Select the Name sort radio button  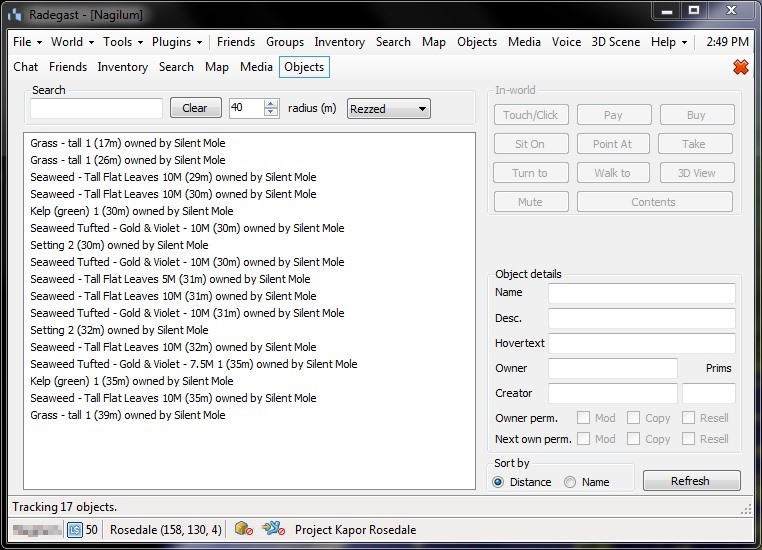point(570,482)
